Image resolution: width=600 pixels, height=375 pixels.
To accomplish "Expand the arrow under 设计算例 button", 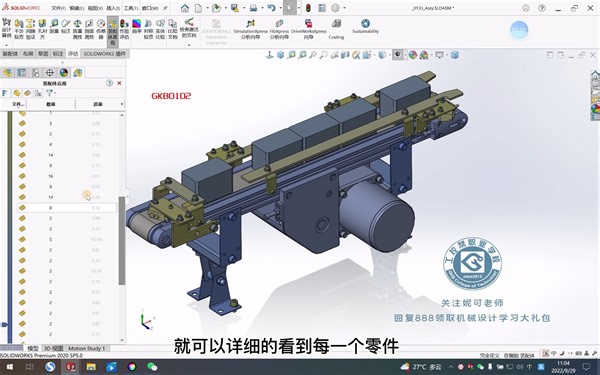I will coord(7,44).
